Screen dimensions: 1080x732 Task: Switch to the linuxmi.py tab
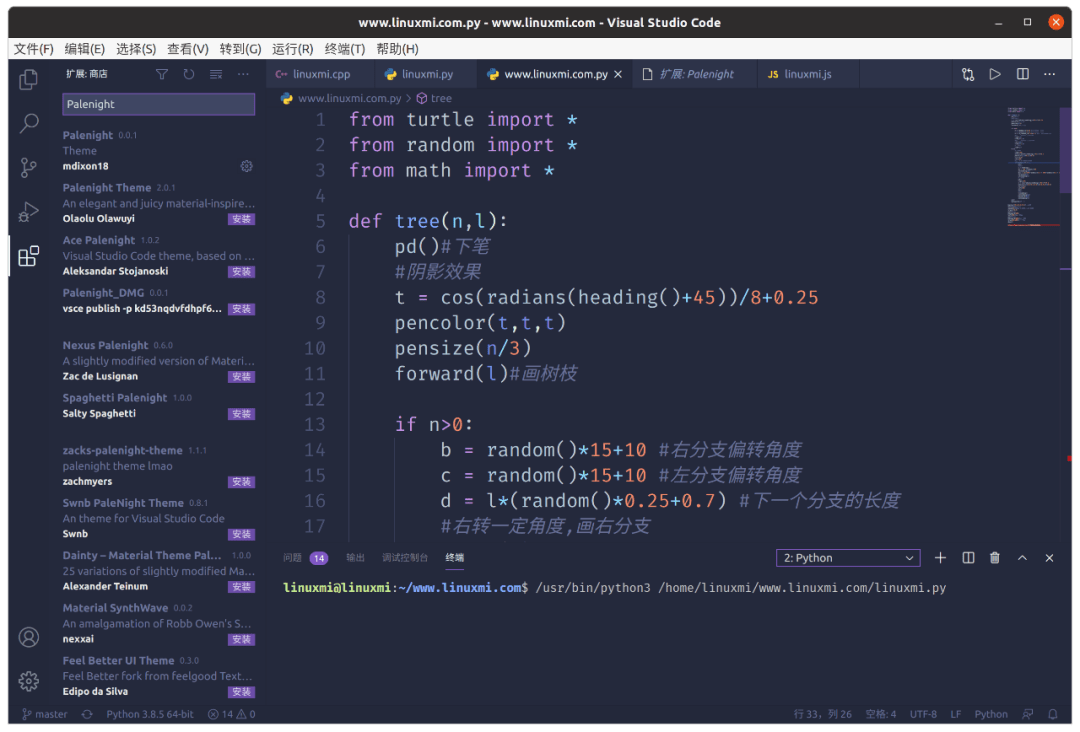[x=427, y=74]
